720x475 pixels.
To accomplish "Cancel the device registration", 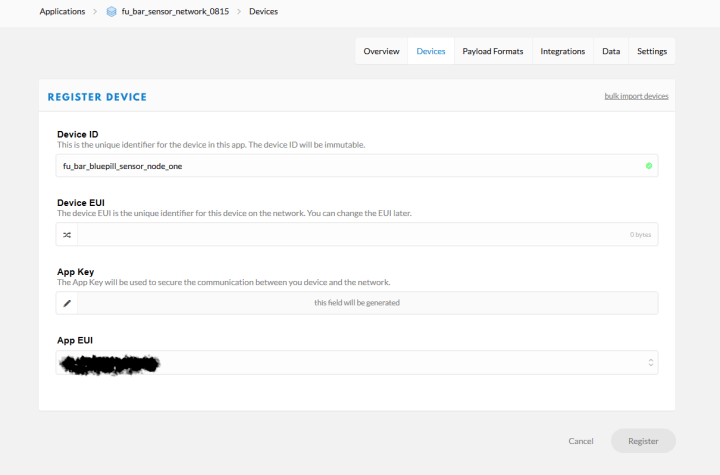I will [580, 441].
